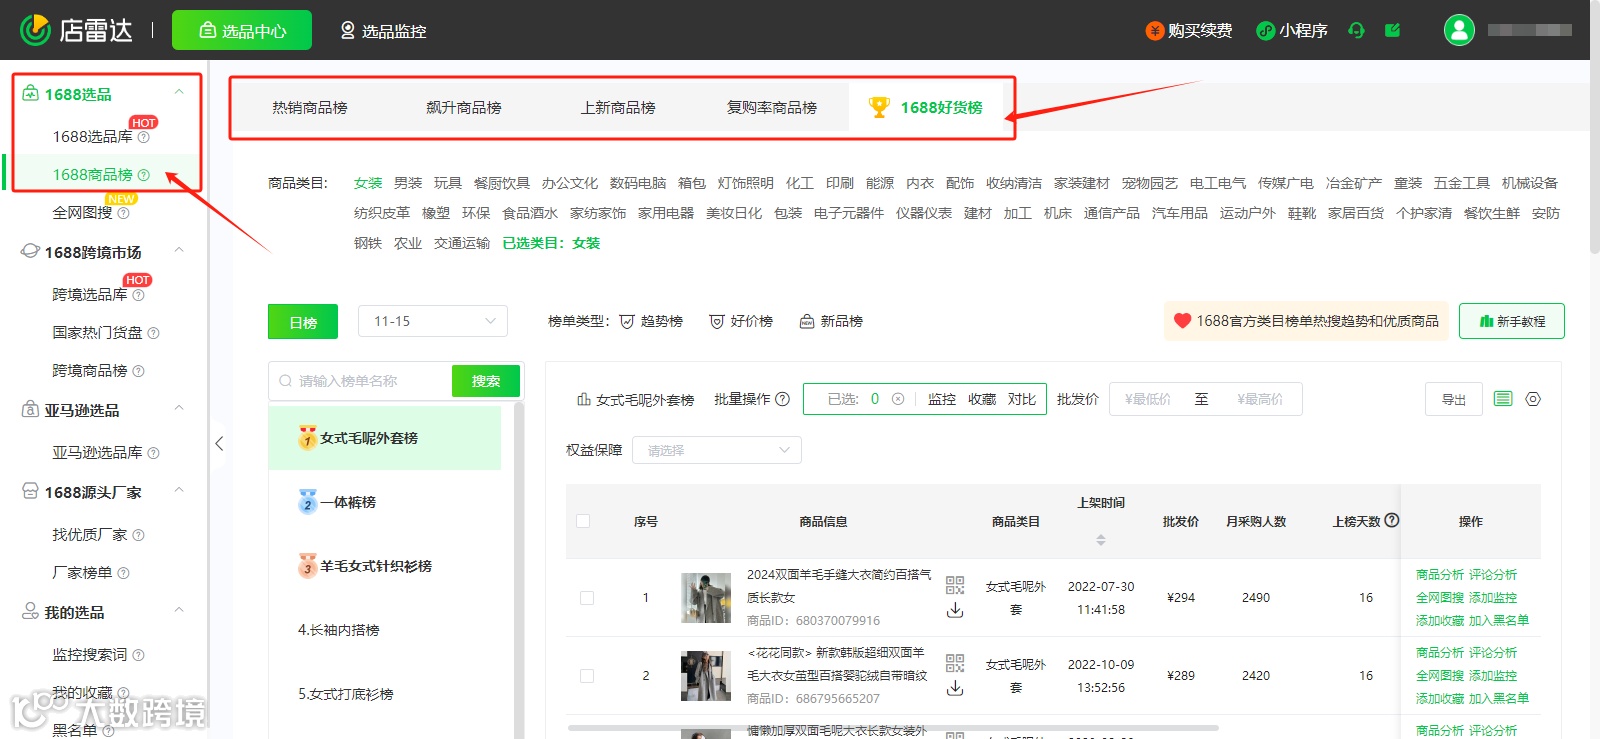Screen dimensions: 1600x739
Task: Switch to 热销商品榜 tab
Action: point(310,107)
